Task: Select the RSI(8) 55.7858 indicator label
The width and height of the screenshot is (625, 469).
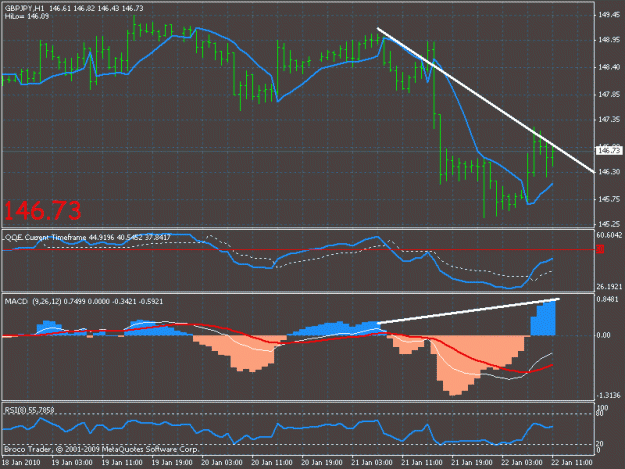Action: pos(29,410)
